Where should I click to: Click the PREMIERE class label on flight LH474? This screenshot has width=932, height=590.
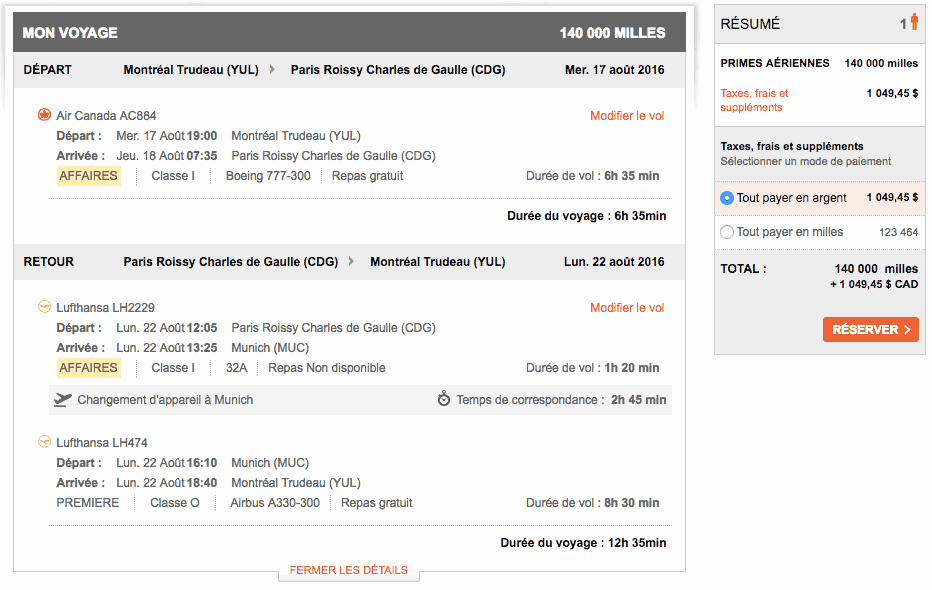point(87,502)
